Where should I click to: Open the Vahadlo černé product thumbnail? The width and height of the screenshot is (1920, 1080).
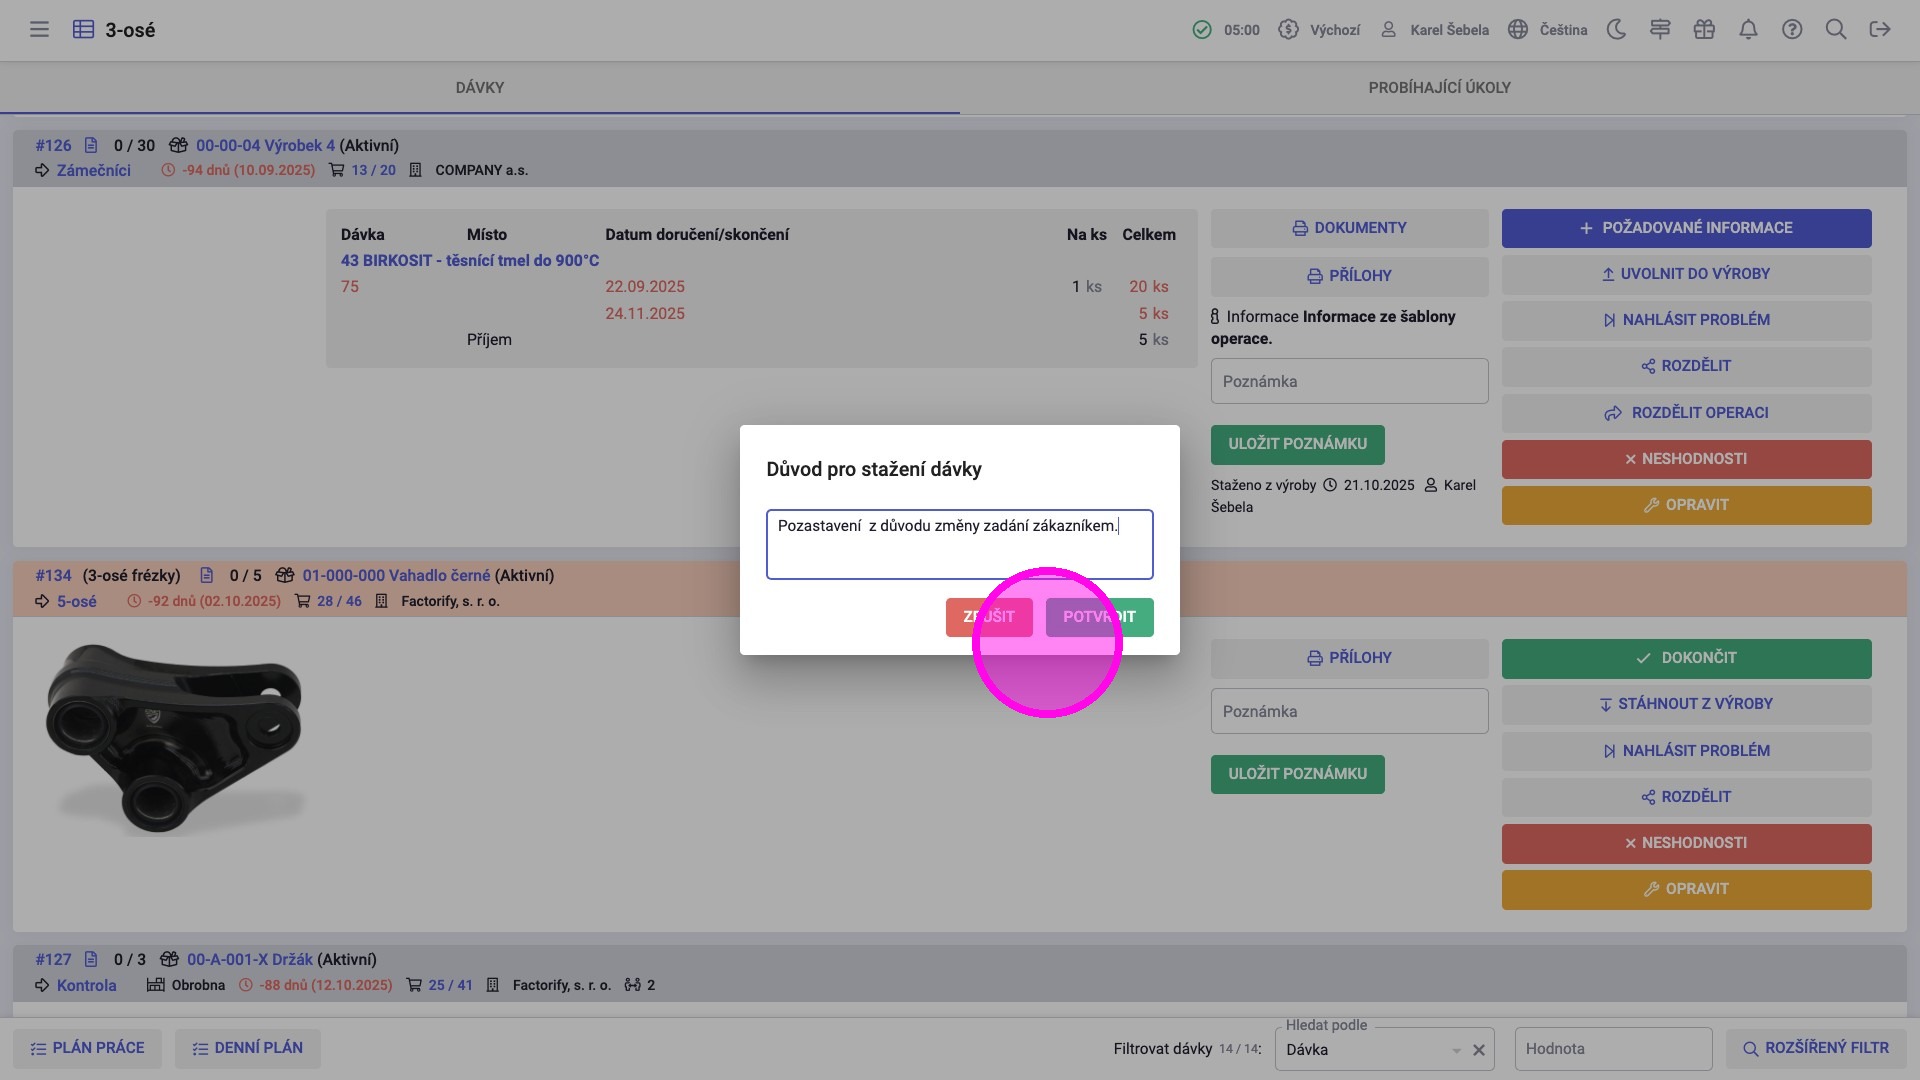pos(174,738)
